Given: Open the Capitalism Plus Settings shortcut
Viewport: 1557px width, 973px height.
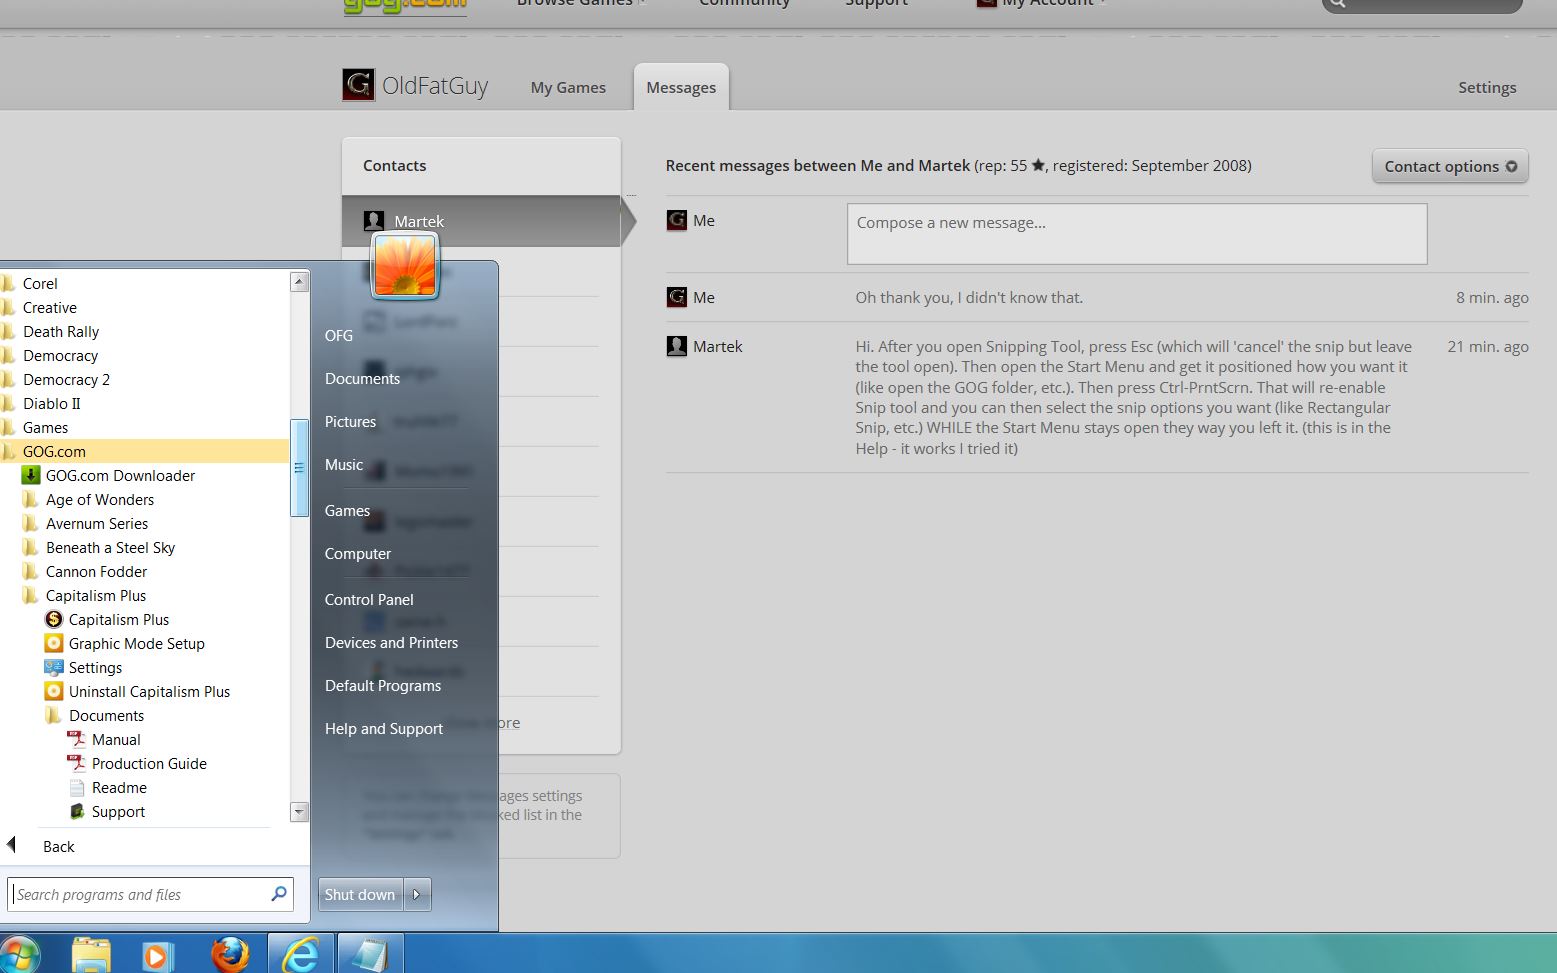Looking at the screenshot, I should pyautogui.click(x=84, y=668).
